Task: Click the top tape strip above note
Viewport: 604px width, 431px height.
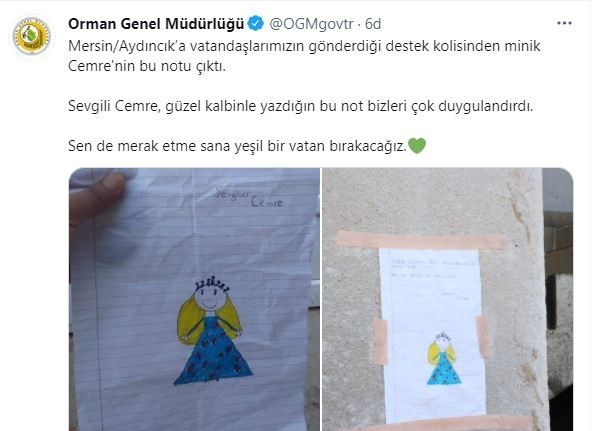Action: tap(421, 240)
